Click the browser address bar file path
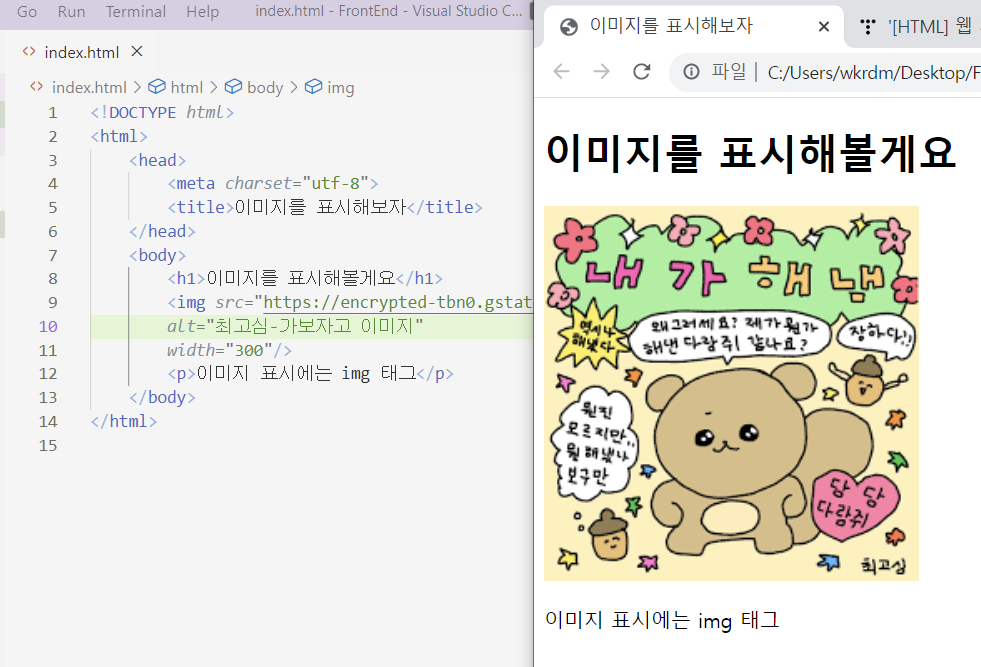The height and width of the screenshot is (667, 981). tap(873, 73)
